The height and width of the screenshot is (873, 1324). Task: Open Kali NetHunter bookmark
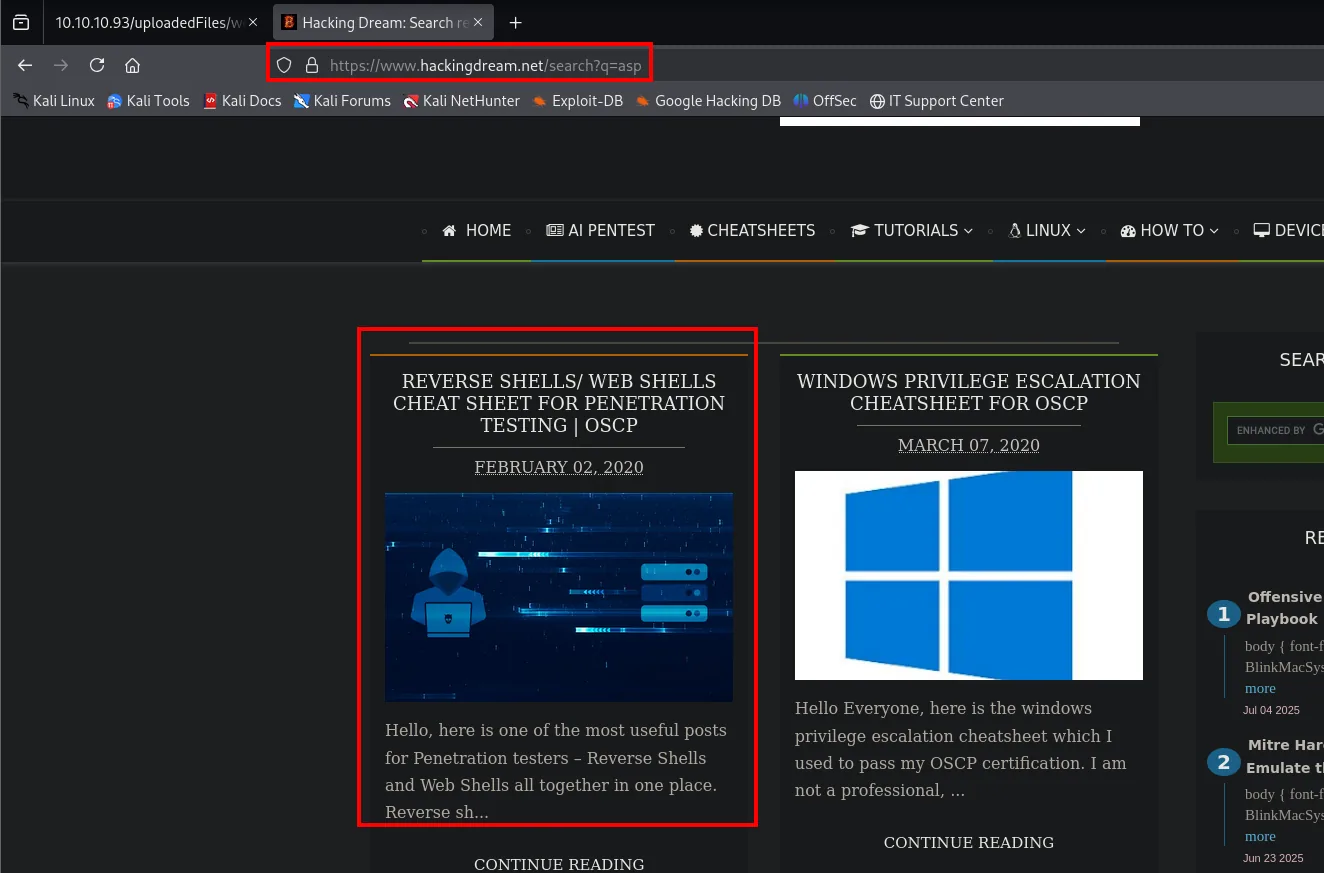[462, 100]
